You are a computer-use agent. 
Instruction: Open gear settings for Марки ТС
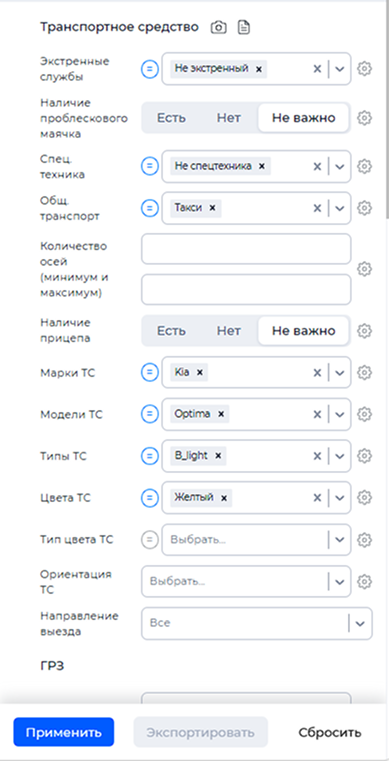(x=364, y=373)
